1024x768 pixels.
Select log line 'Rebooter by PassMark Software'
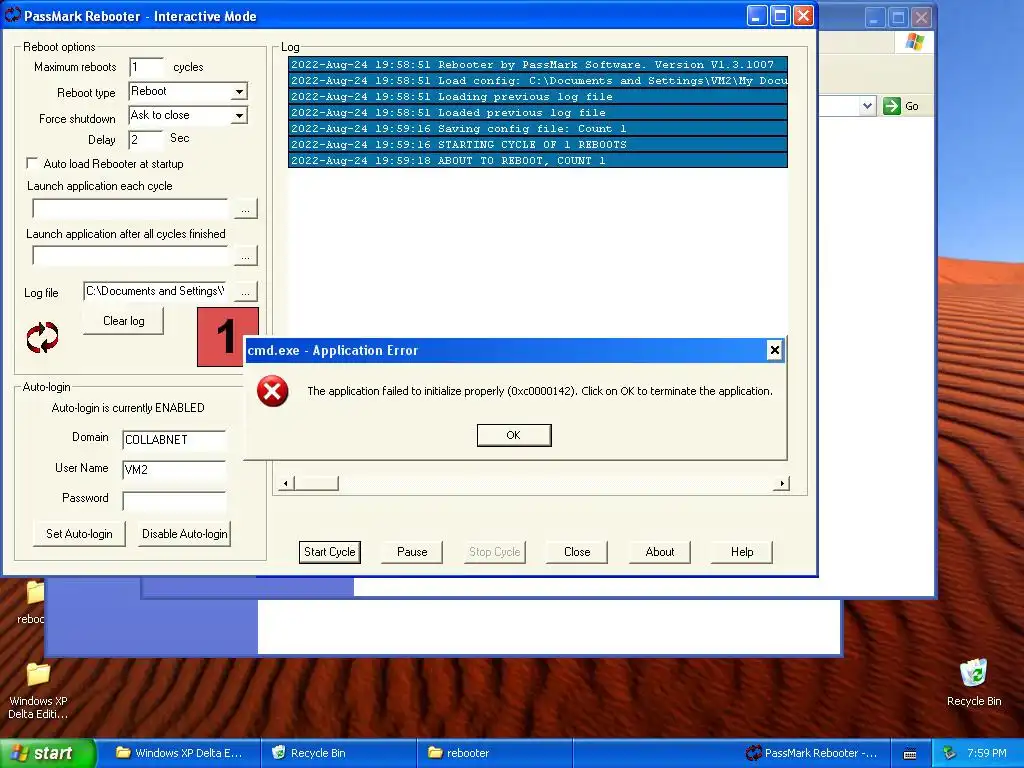tap(537, 65)
